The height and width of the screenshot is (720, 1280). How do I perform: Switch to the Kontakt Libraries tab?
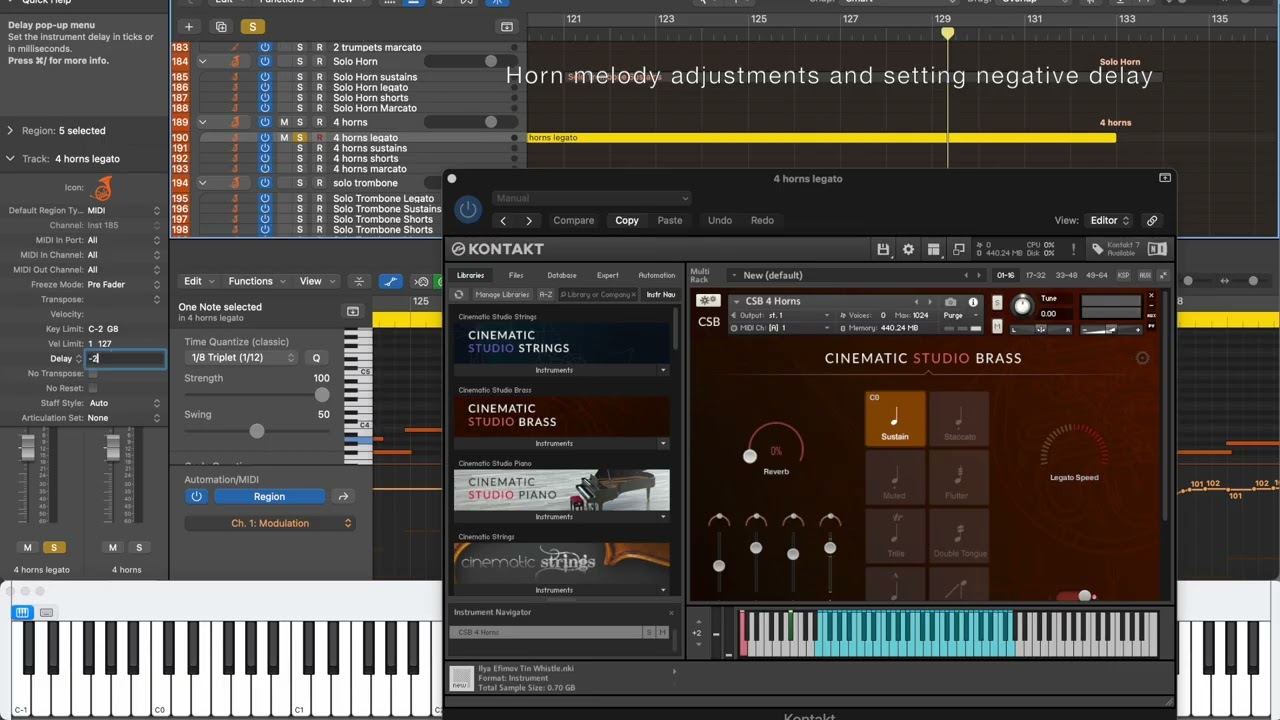click(470, 275)
